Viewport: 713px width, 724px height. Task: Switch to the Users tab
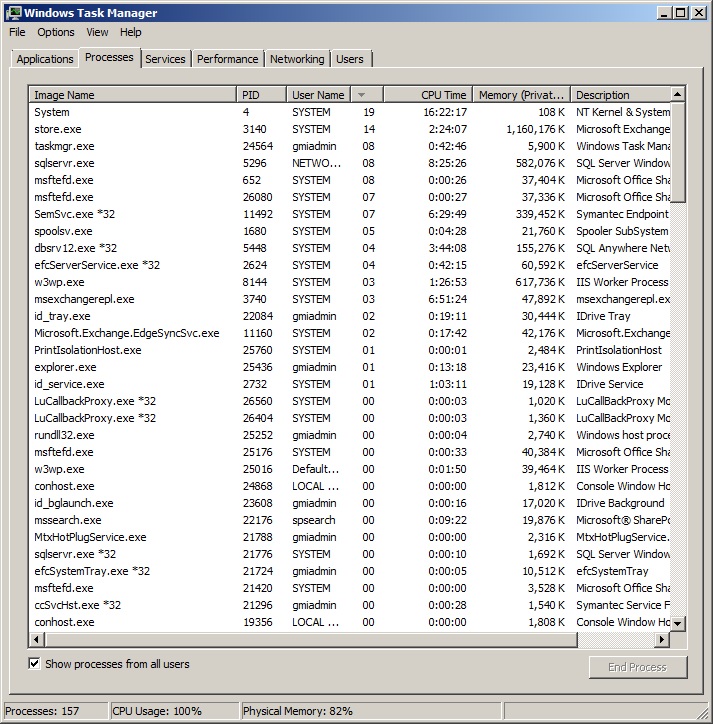(x=350, y=59)
